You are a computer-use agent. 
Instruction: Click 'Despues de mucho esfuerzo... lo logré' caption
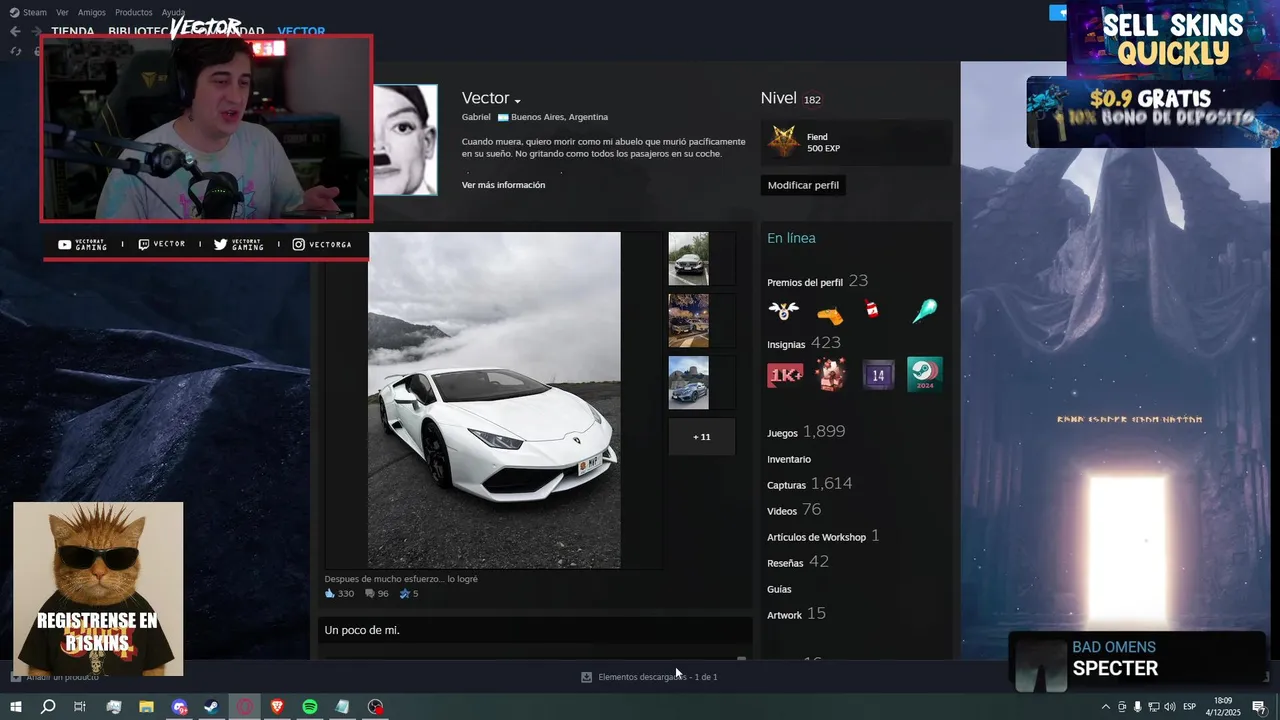click(x=401, y=579)
